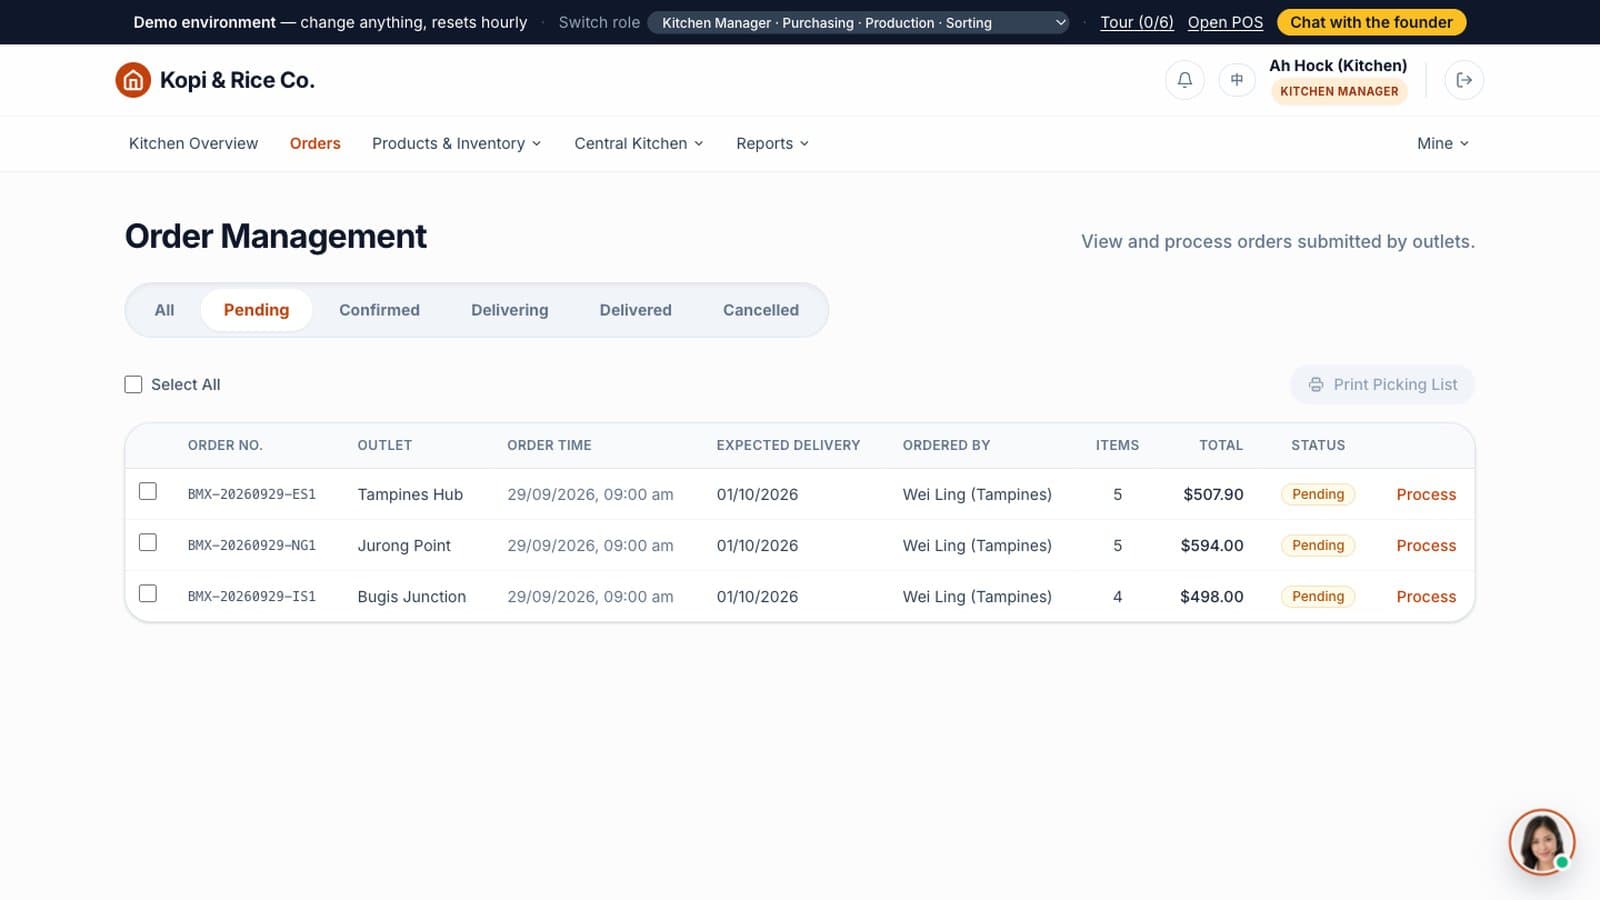Click the printer icon in Print Picking List
Image resolution: width=1600 pixels, height=900 pixels.
tap(1316, 385)
